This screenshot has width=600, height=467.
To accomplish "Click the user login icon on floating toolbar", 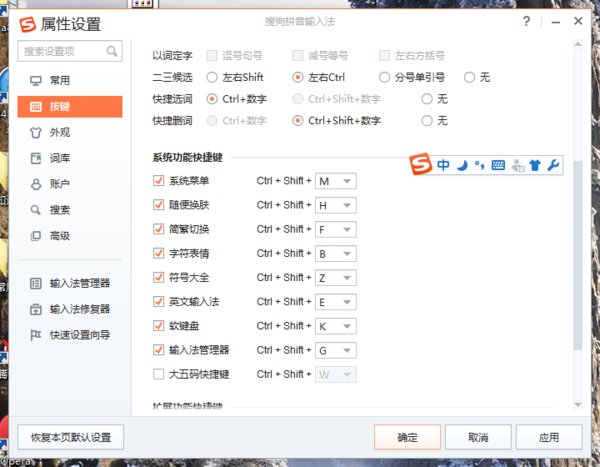I will point(518,166).
